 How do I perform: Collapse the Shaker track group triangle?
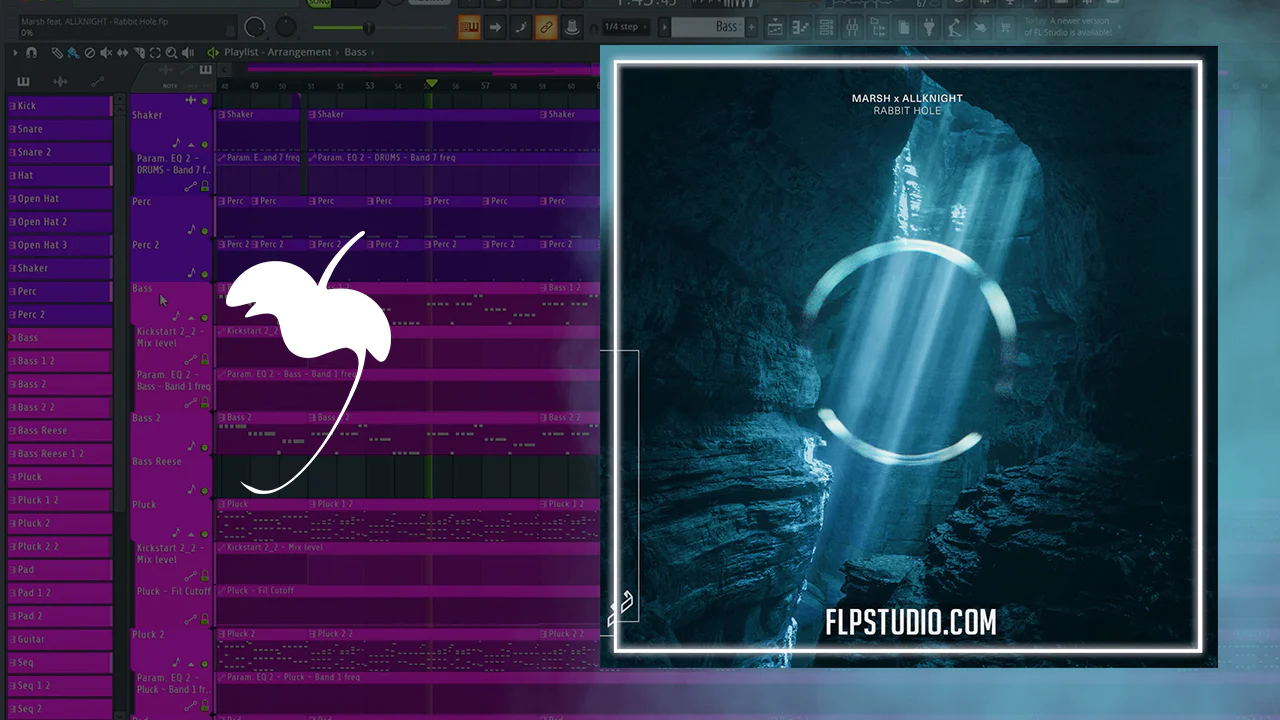click(x=191, y=144)
